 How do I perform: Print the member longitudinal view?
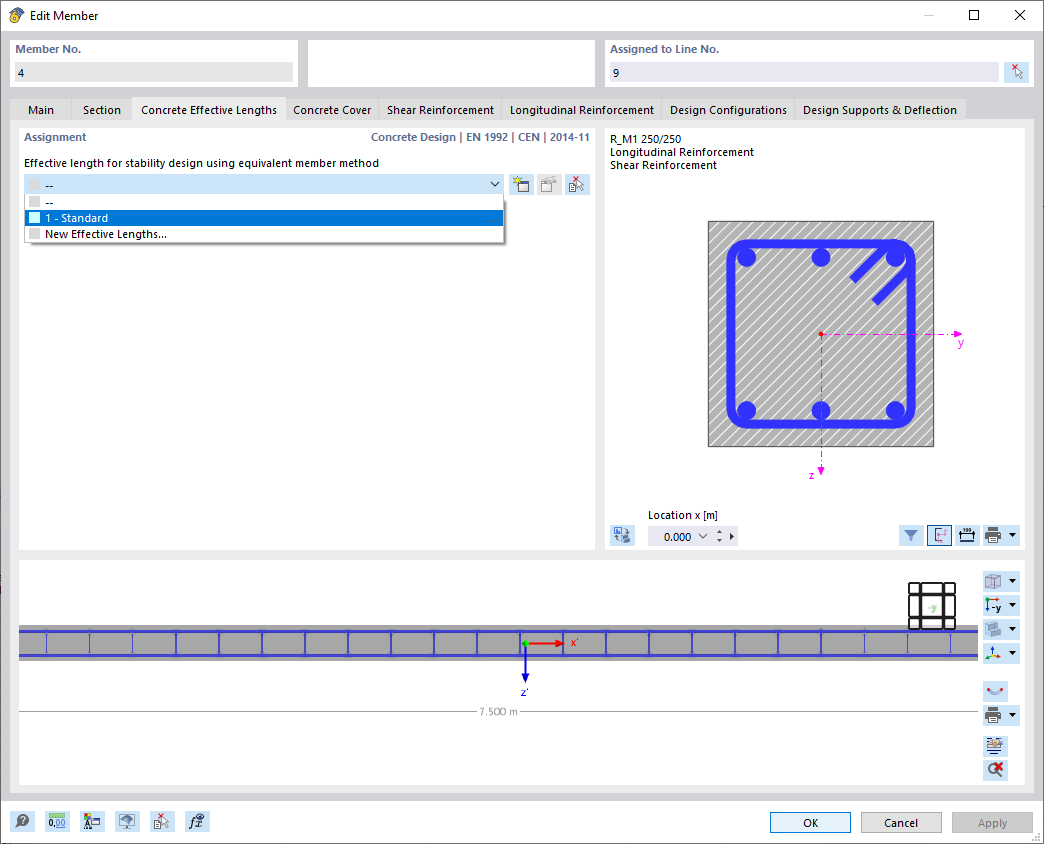coord(993,716)
